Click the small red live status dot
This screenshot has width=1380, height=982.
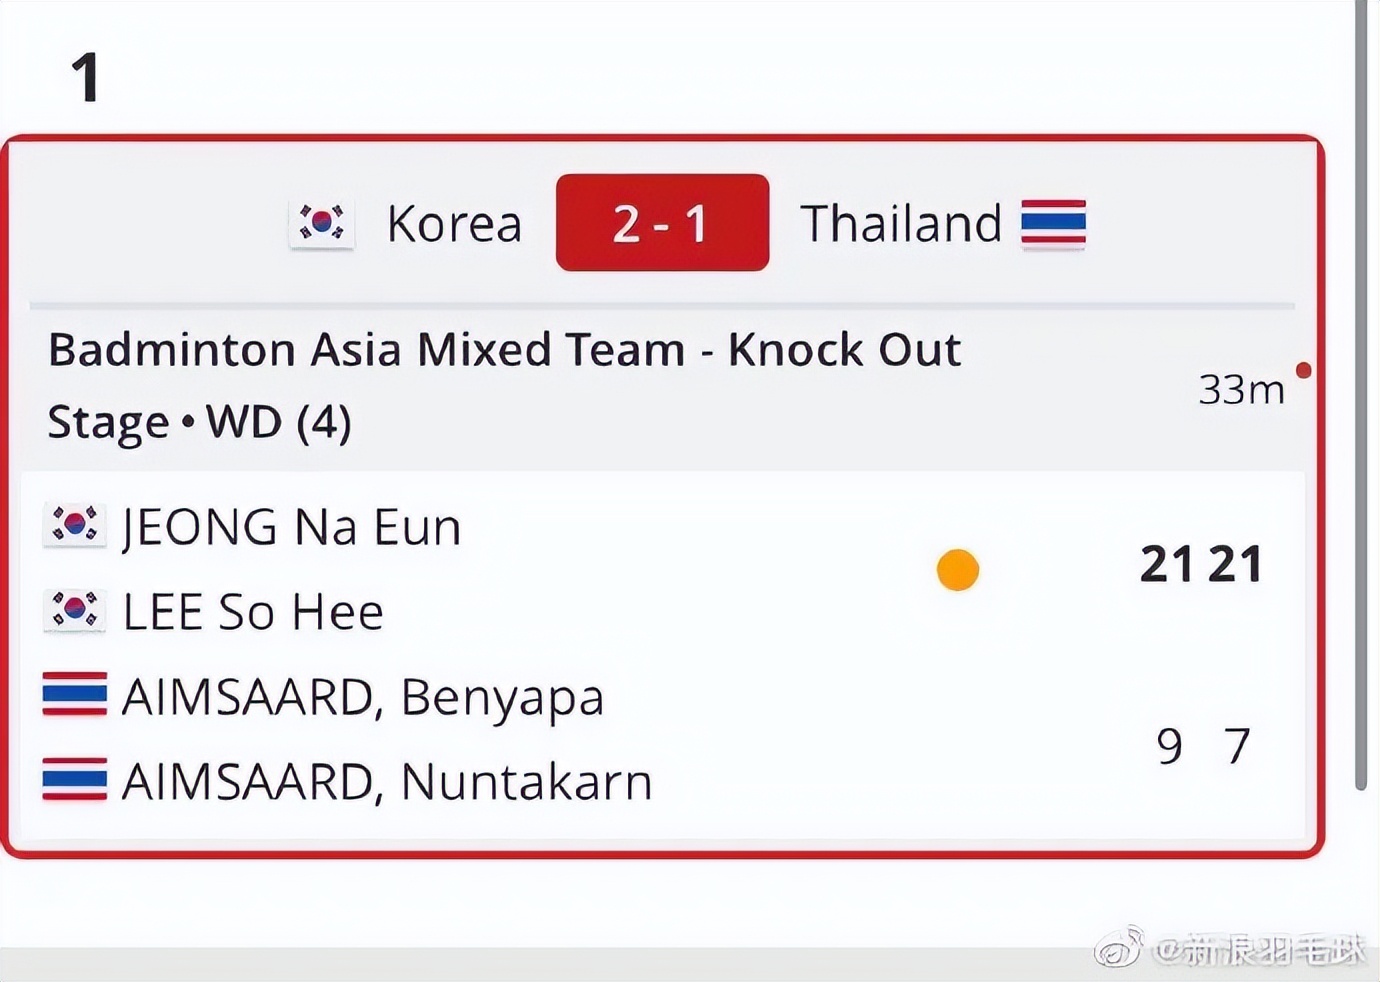point(1303,371)
